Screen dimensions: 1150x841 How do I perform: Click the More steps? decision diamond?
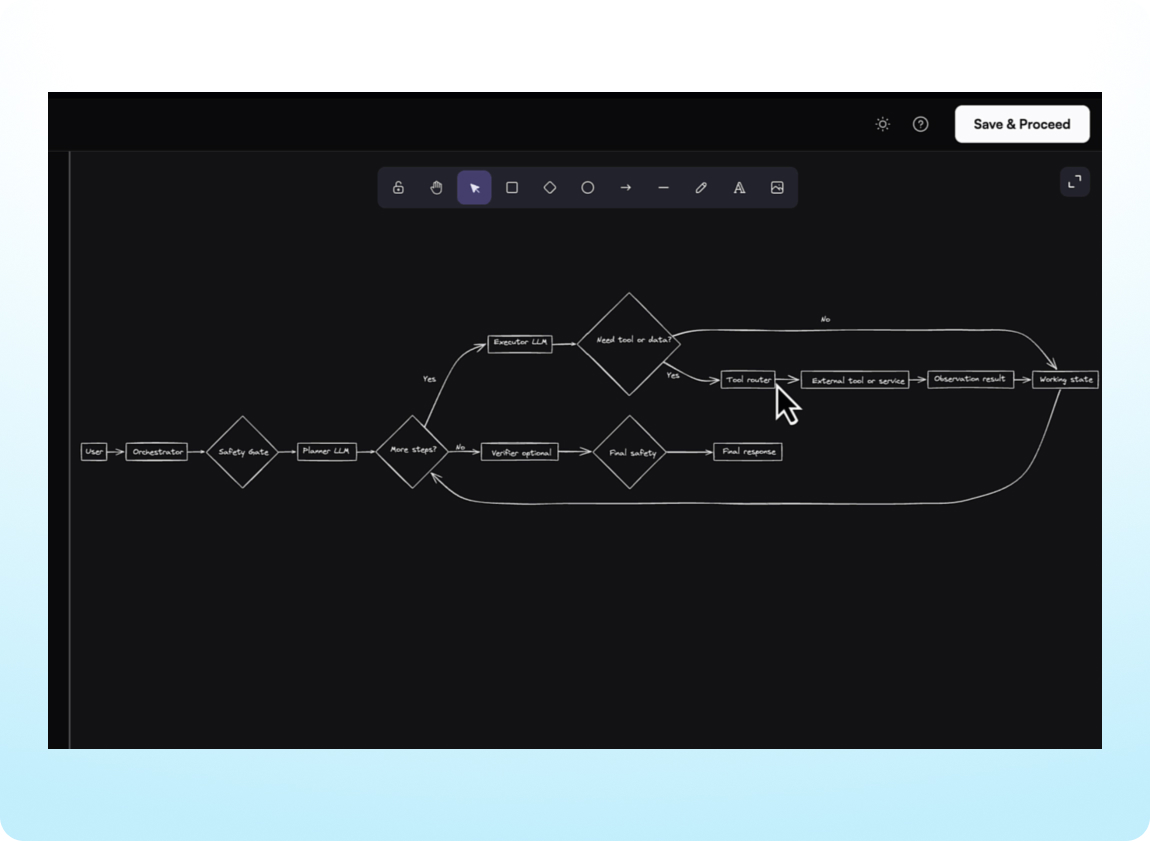click(x=412, y=451)
